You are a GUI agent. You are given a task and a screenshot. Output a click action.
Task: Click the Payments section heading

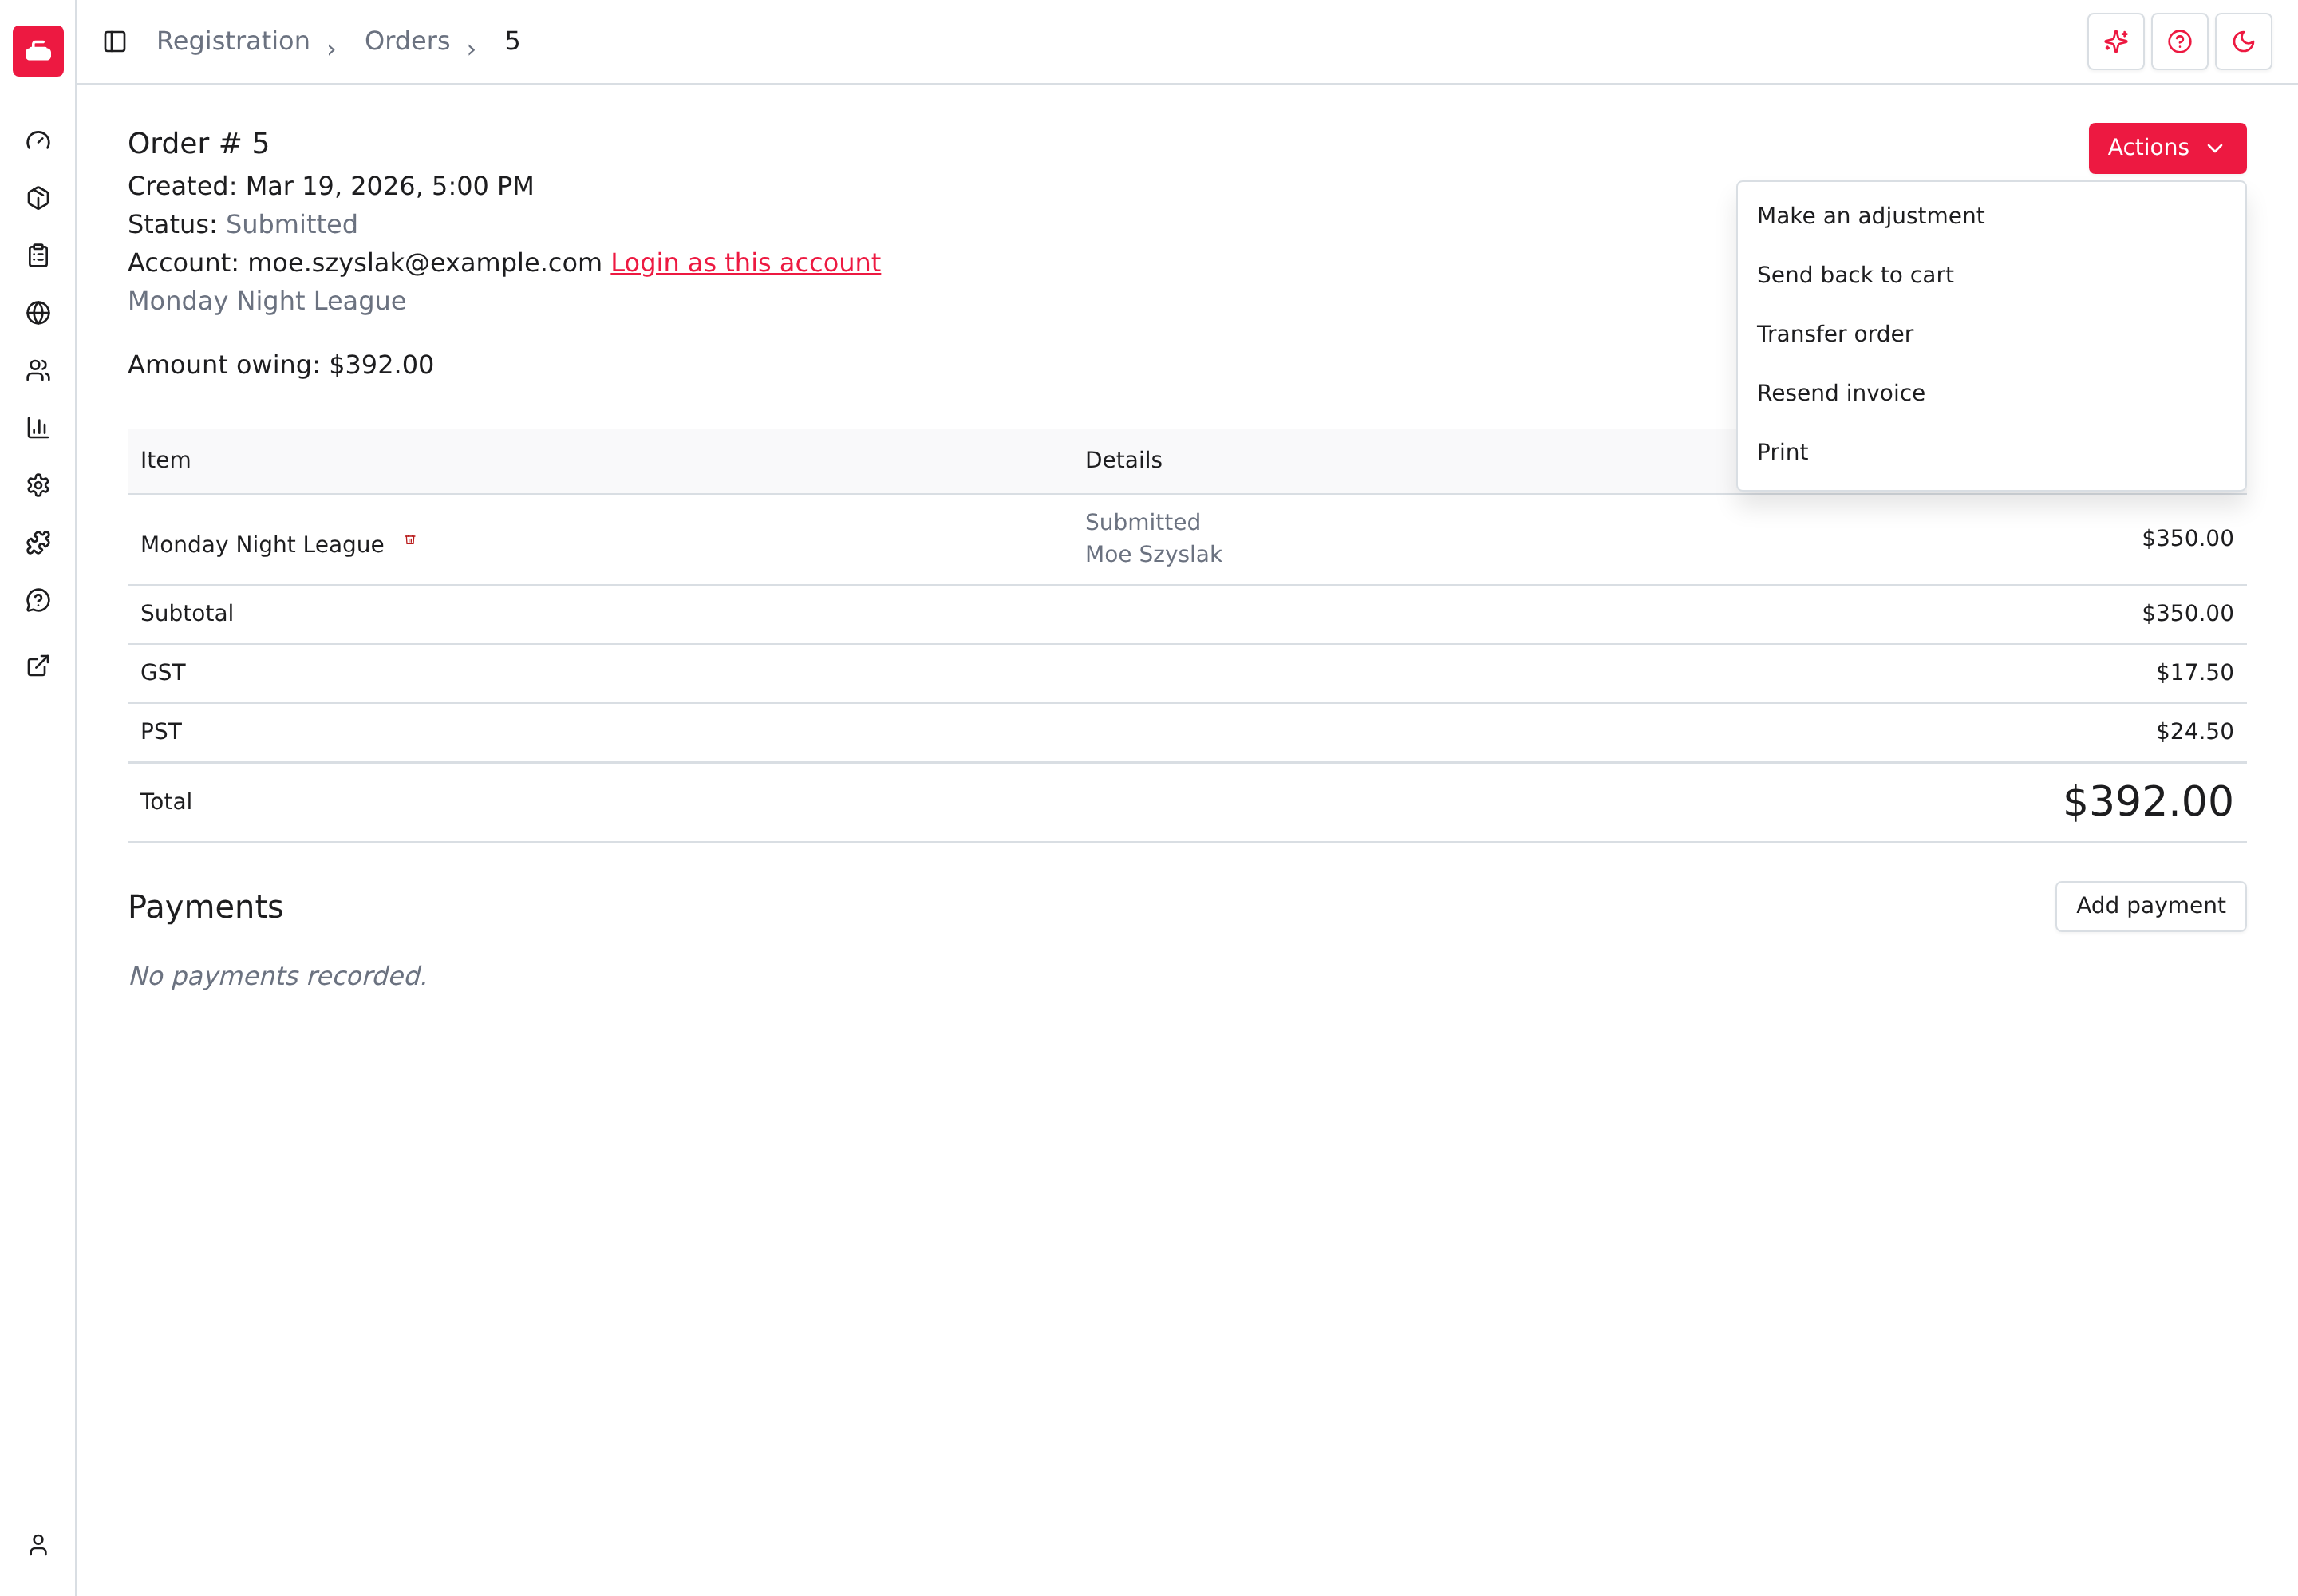205,907
